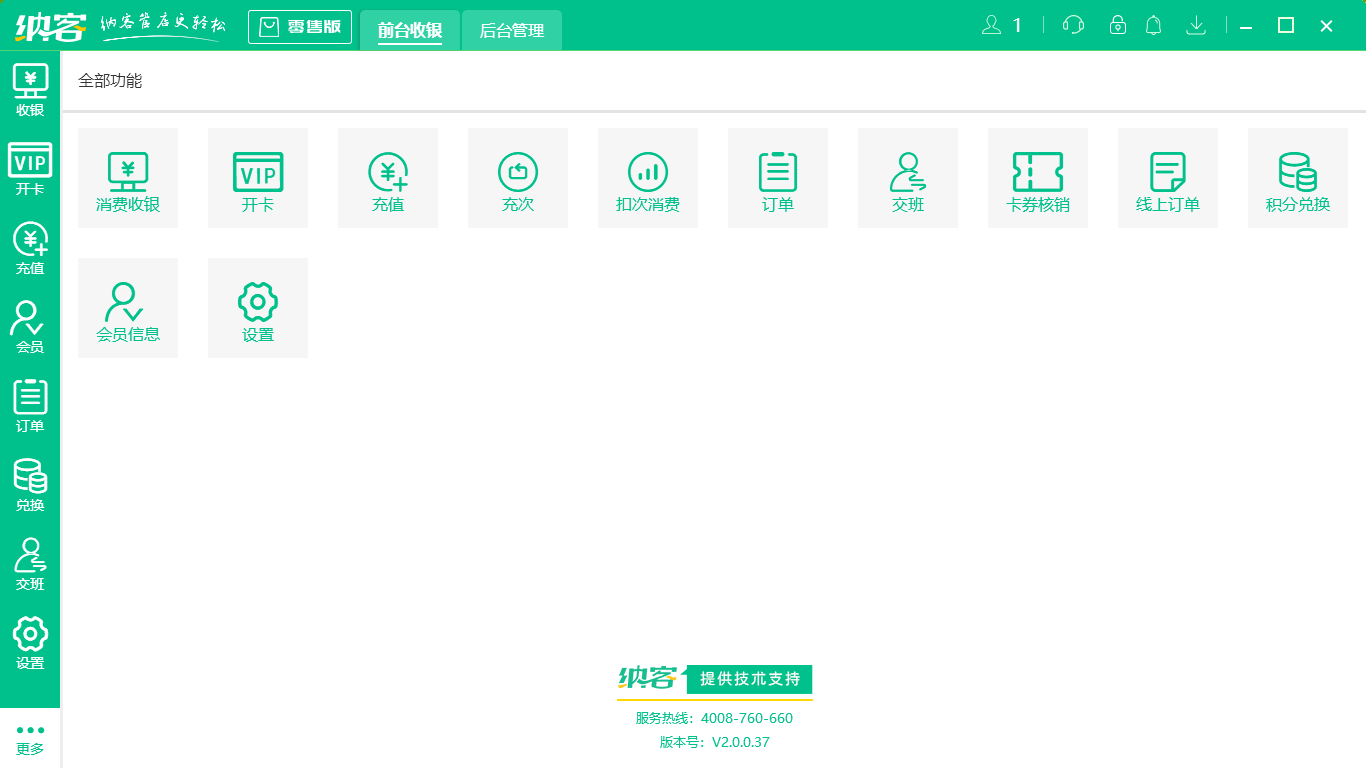The width and height of the screenshot is (1366, 768).
Task: Click the 交班 shift handover tile
Action: pyautogui.click(x=908, y=178)
